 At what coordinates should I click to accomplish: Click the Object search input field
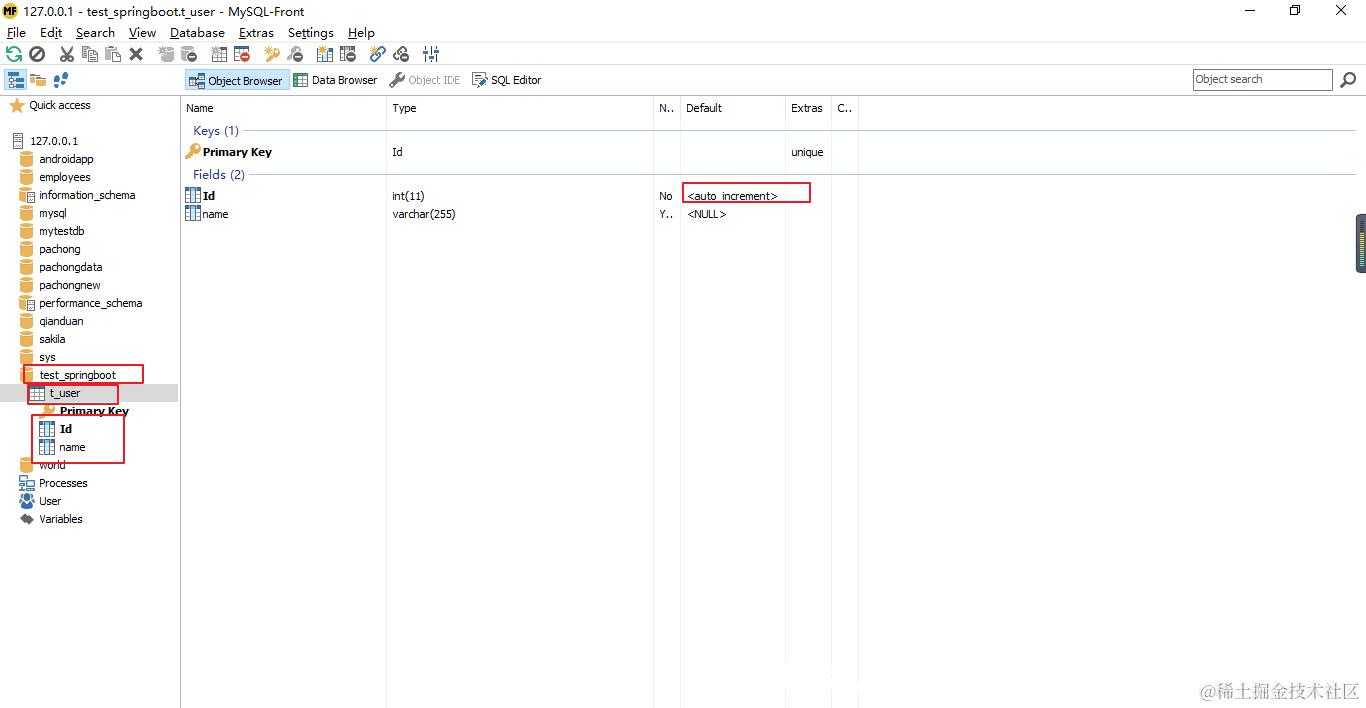coord(1263,80)
